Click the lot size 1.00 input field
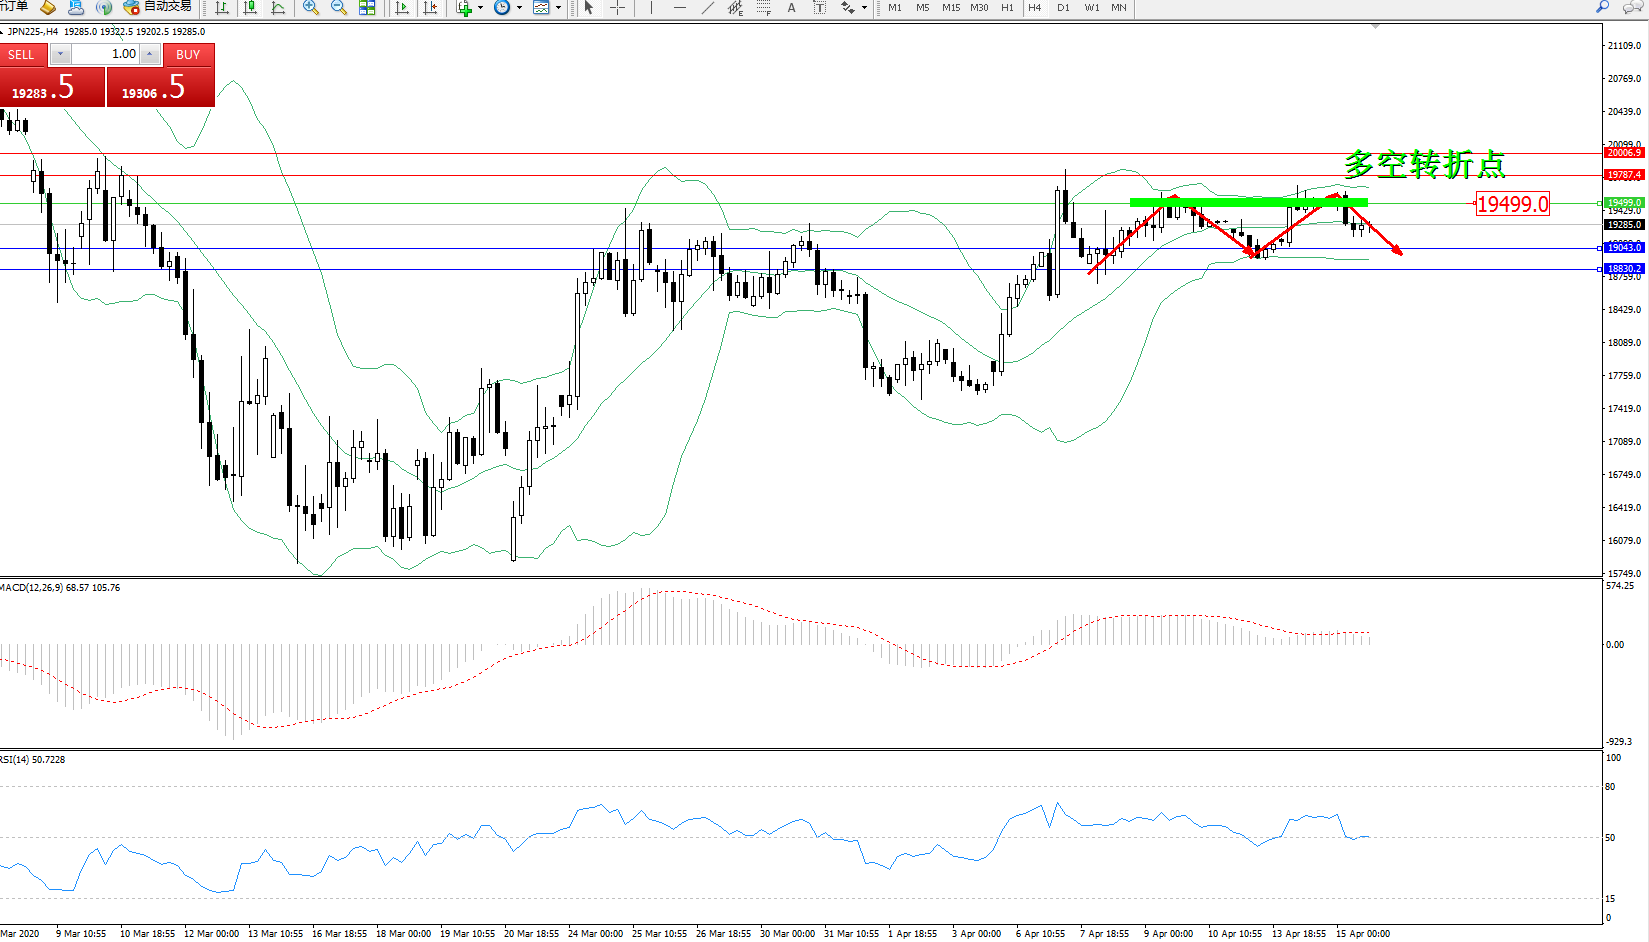The height and width of the screenshot is (942, 1649). (105, 54)
